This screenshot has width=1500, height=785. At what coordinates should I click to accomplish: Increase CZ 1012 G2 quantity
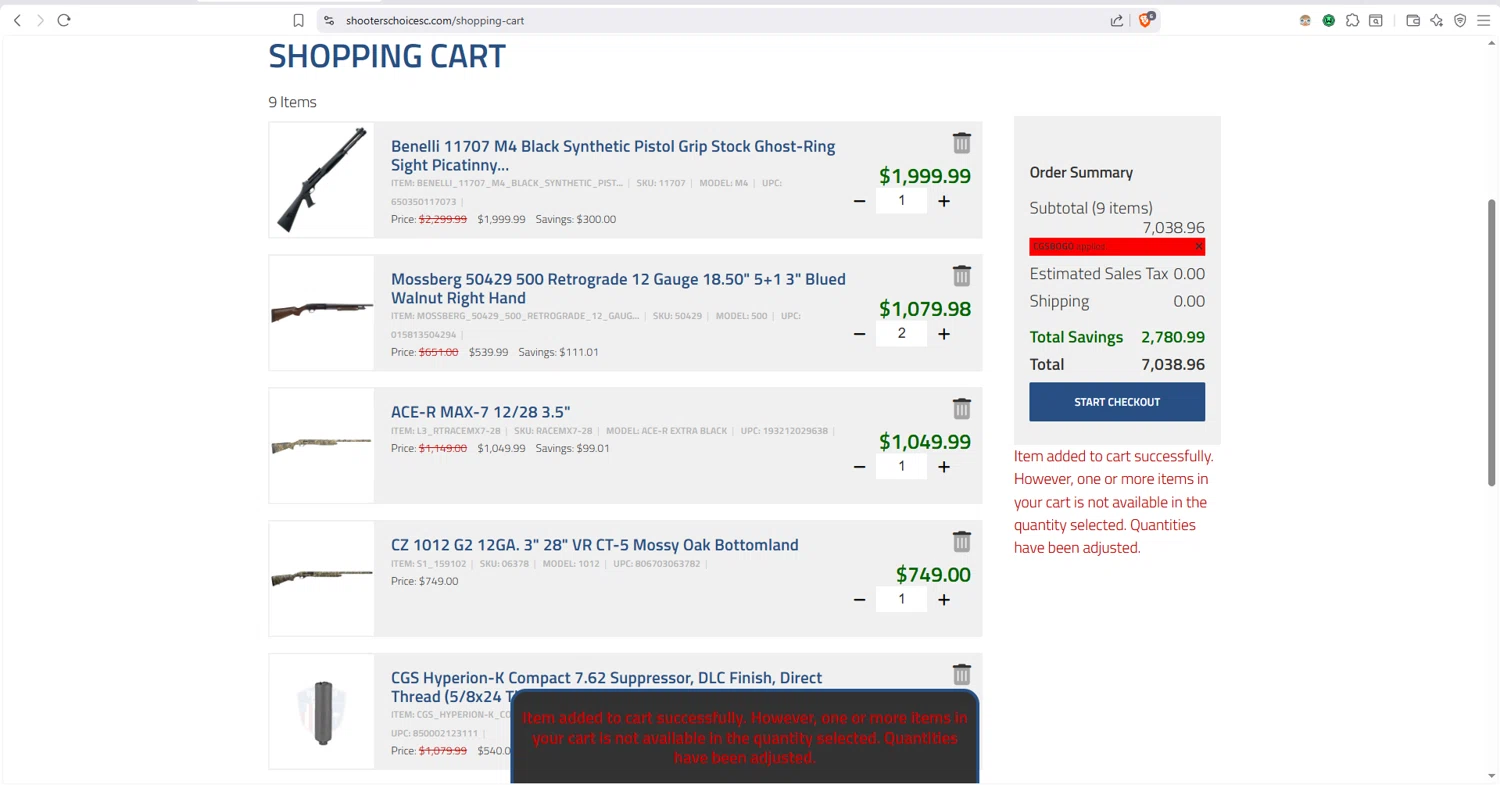944,600
